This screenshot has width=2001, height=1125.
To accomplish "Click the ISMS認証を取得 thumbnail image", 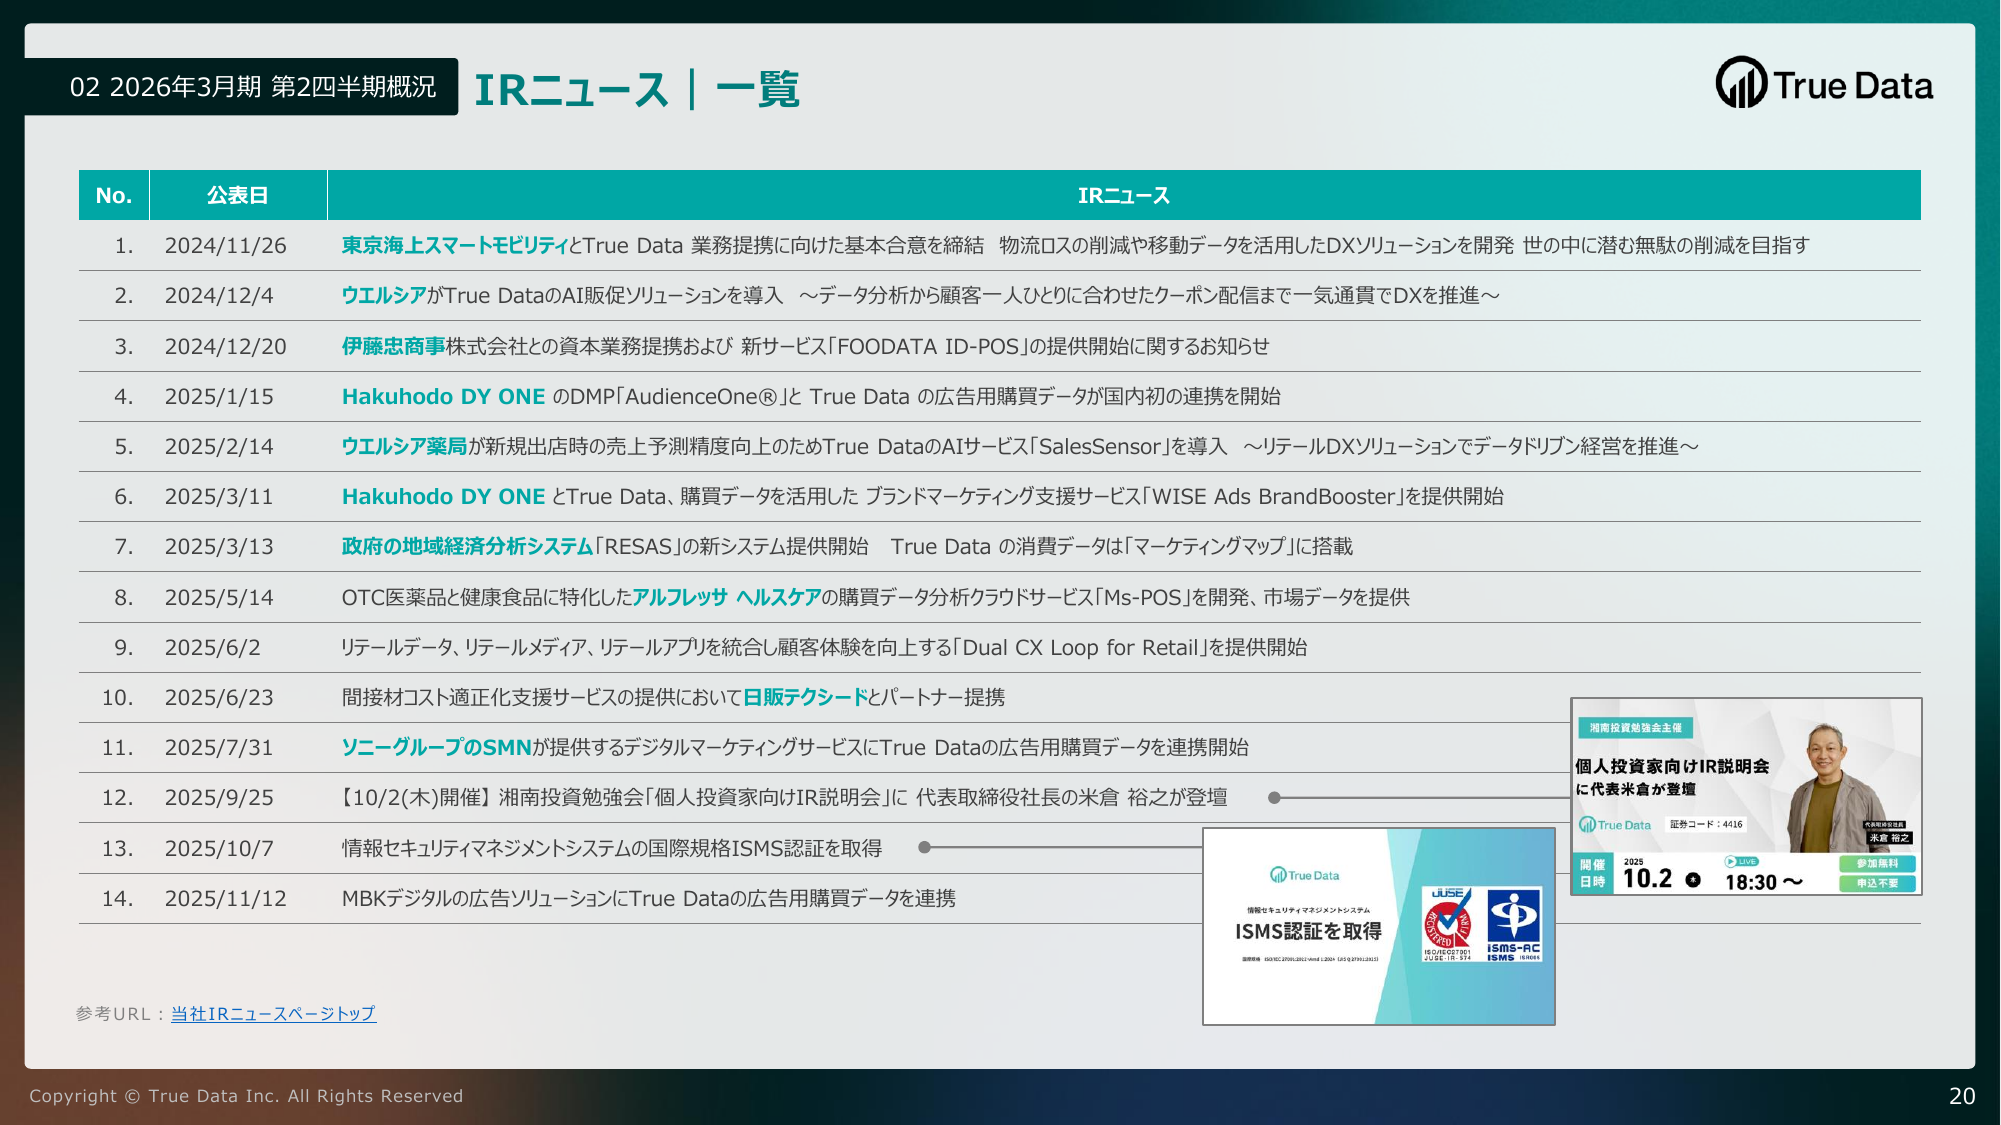I will 1308,930.
